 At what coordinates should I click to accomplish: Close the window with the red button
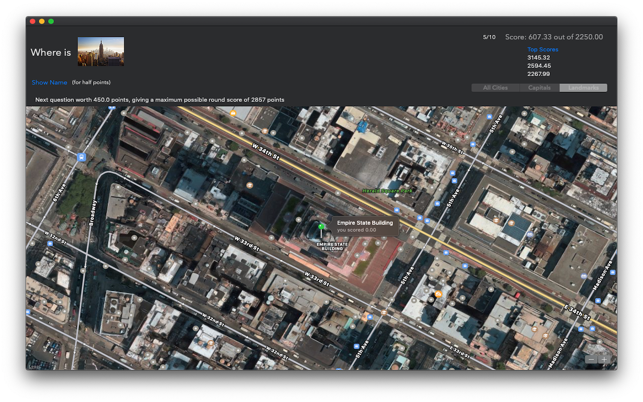[x=33, y=21]
